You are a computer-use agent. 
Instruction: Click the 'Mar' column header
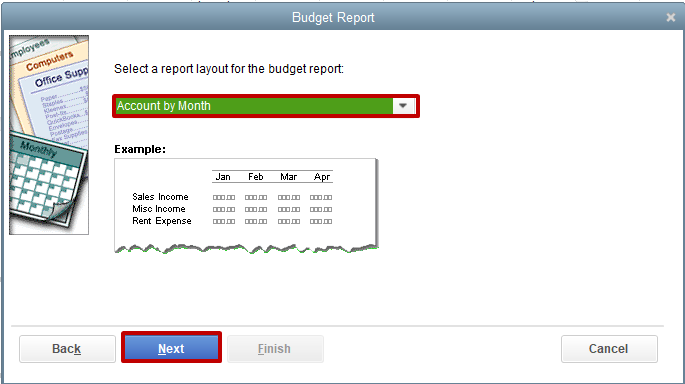[288, 176]
